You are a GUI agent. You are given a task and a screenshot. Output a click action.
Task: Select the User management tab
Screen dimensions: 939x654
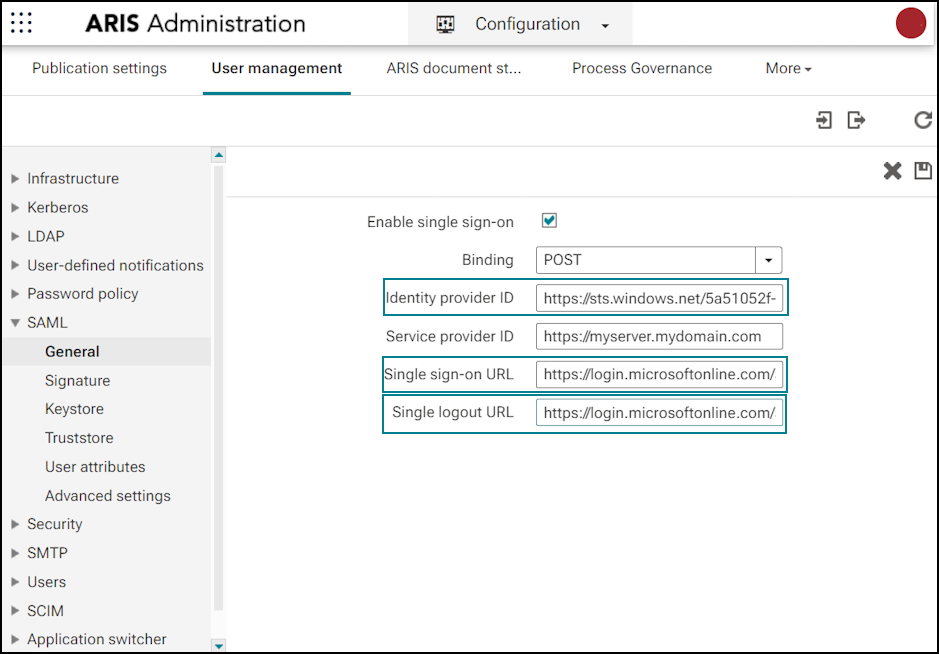[x=277, y=68]
